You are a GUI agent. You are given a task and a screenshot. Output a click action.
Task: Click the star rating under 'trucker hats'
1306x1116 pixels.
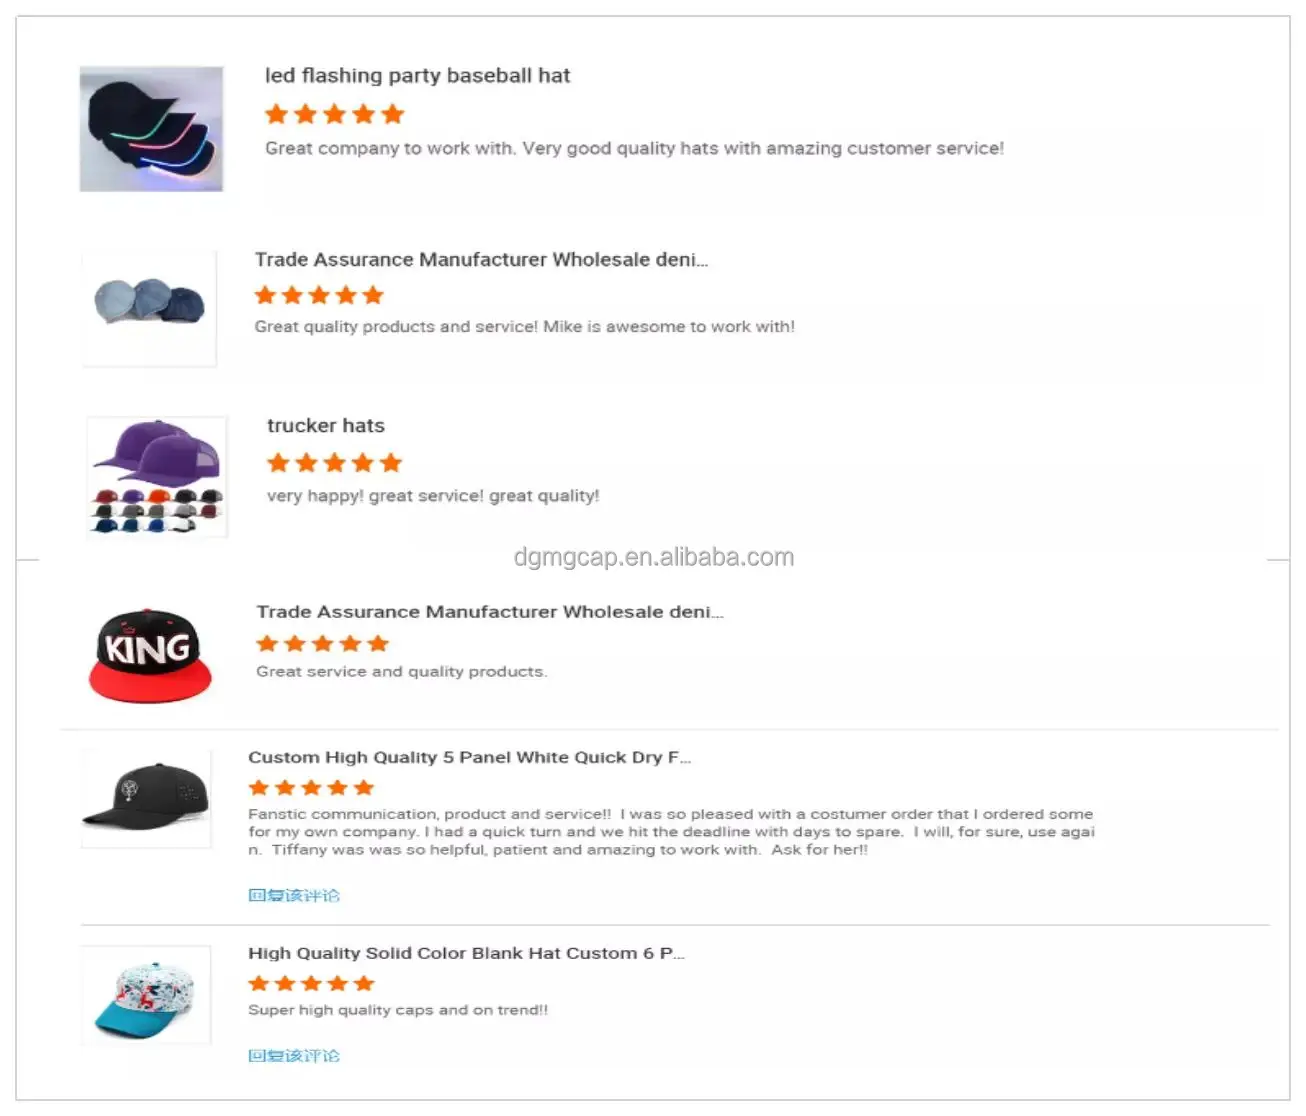pos(334,463)
